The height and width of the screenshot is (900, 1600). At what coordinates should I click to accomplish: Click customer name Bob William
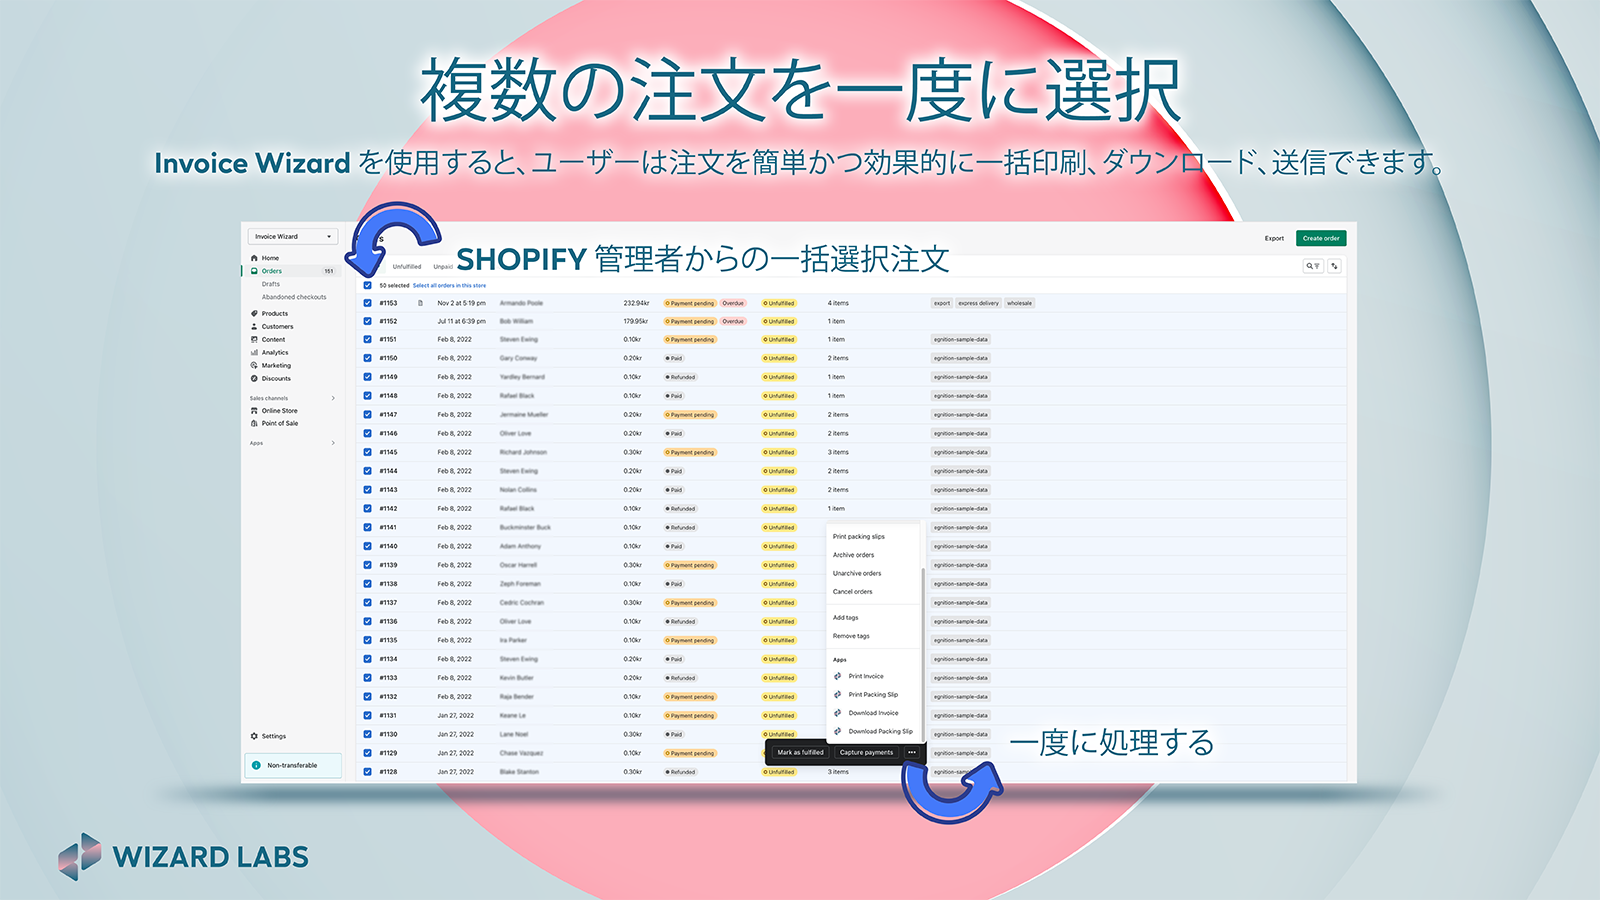[x=516, y=322]
